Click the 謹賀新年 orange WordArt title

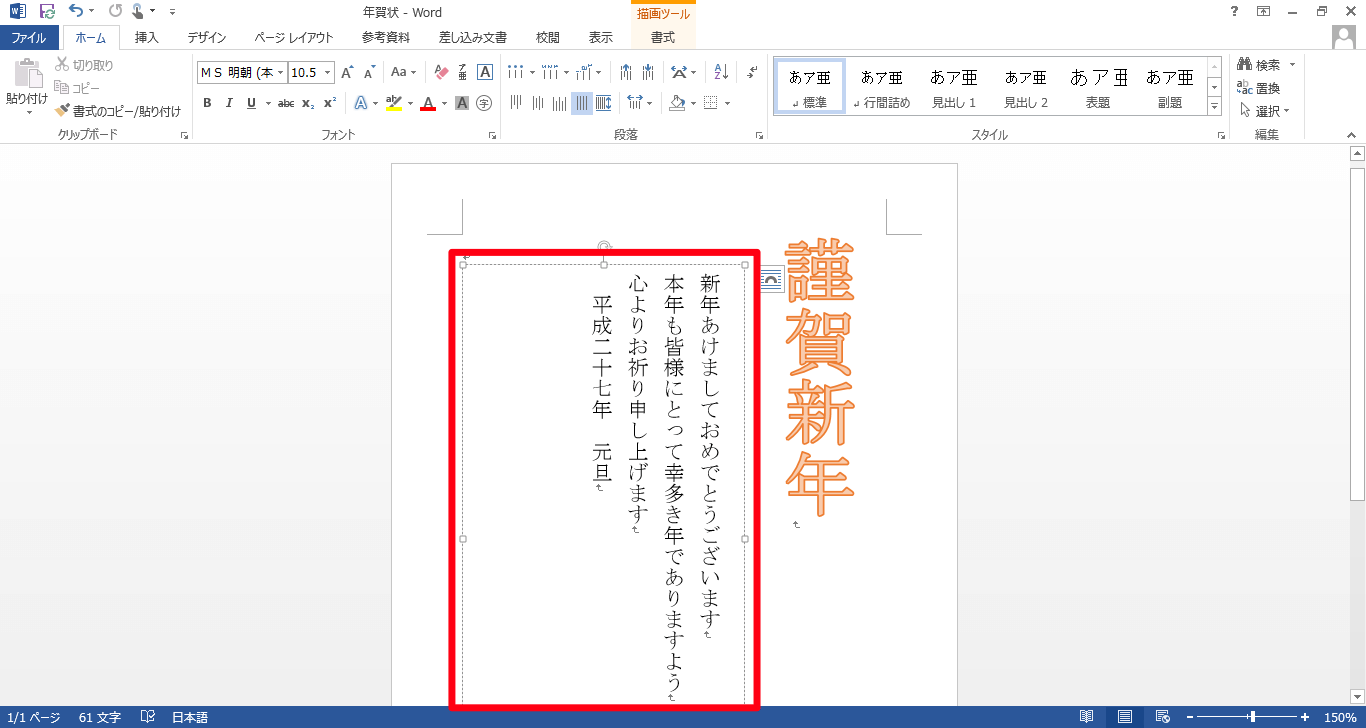click(x=819, y=380)
